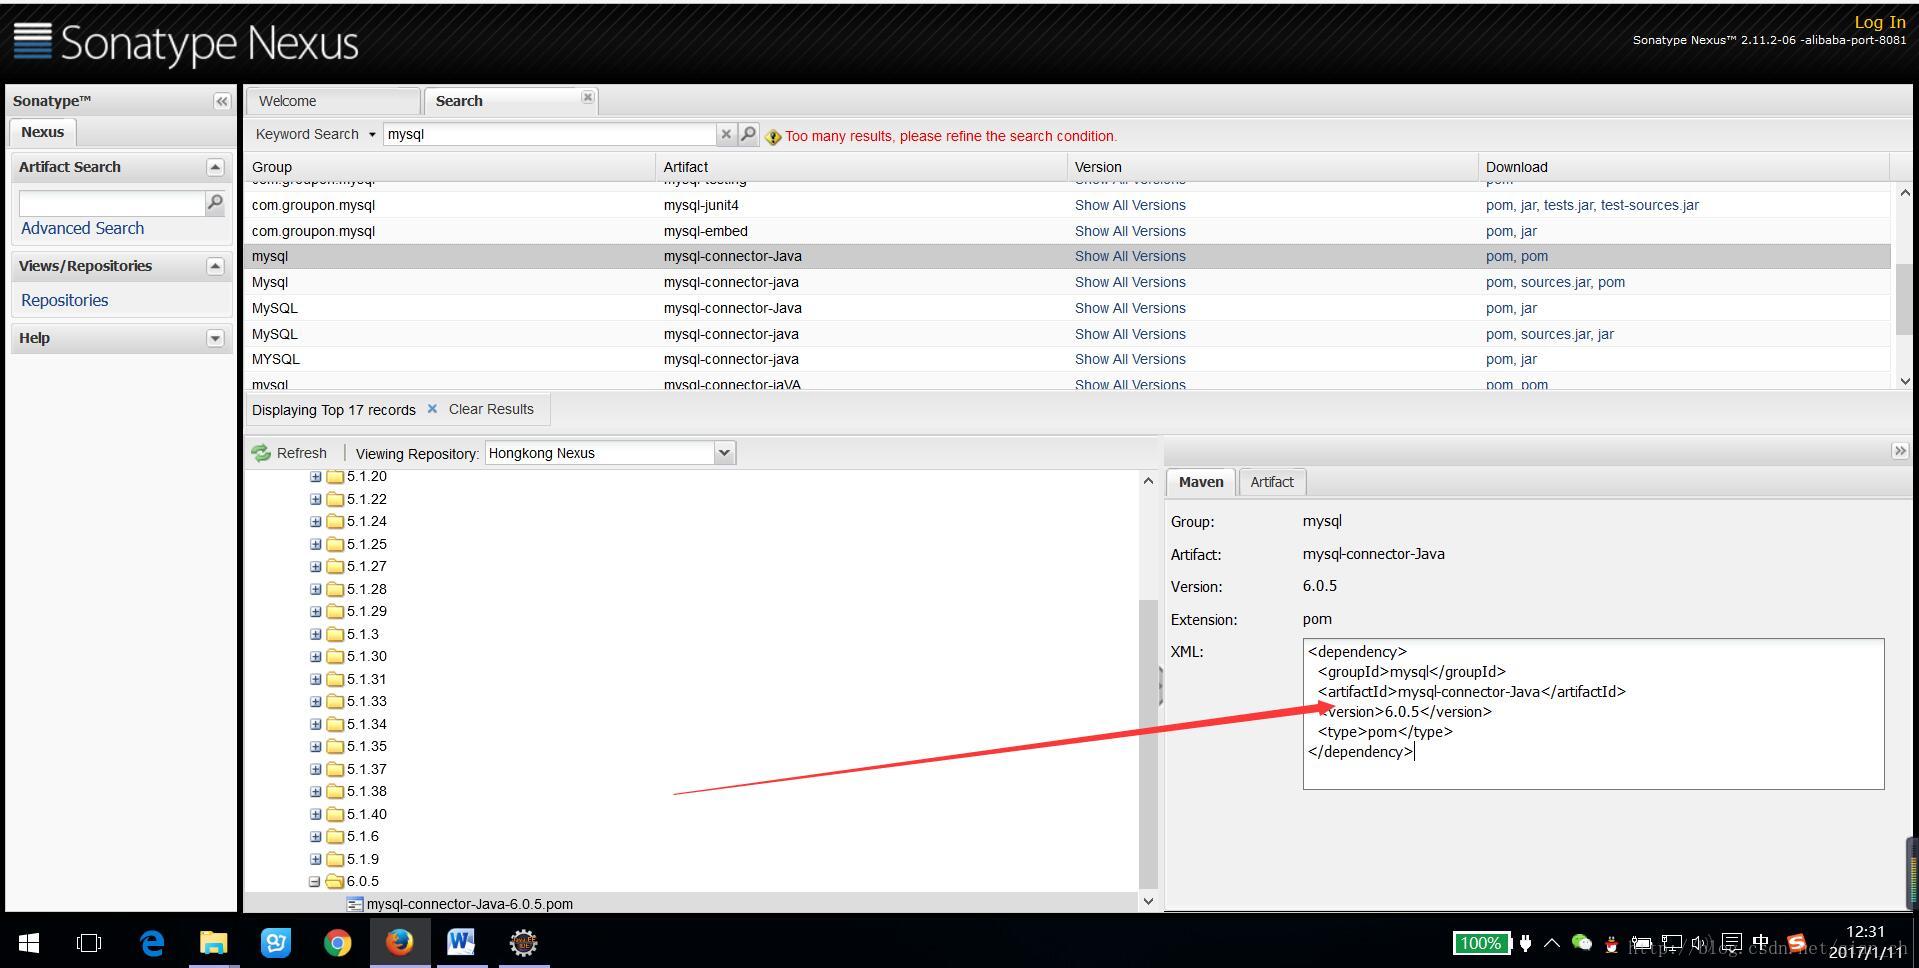Collapse the Sonatype side panel
Viewport: 1919px width, 968px height.
(x=221, y=101)
